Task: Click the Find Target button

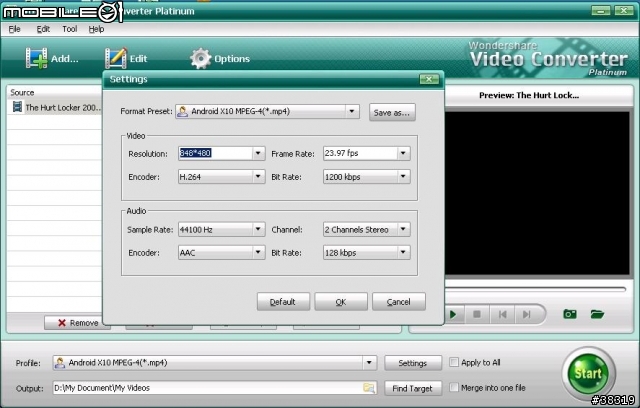Action: point(413,388)
